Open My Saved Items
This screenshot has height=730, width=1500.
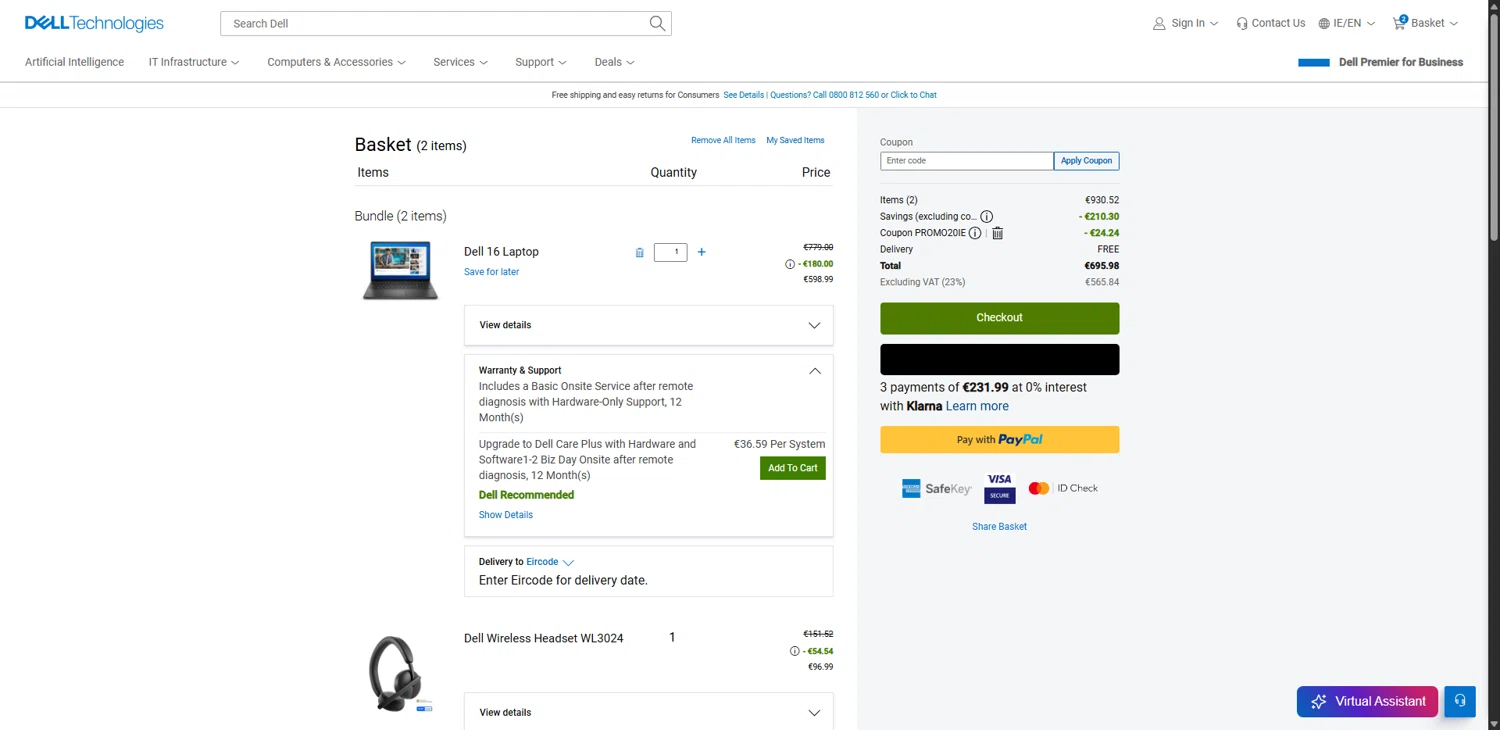point(795,140)
